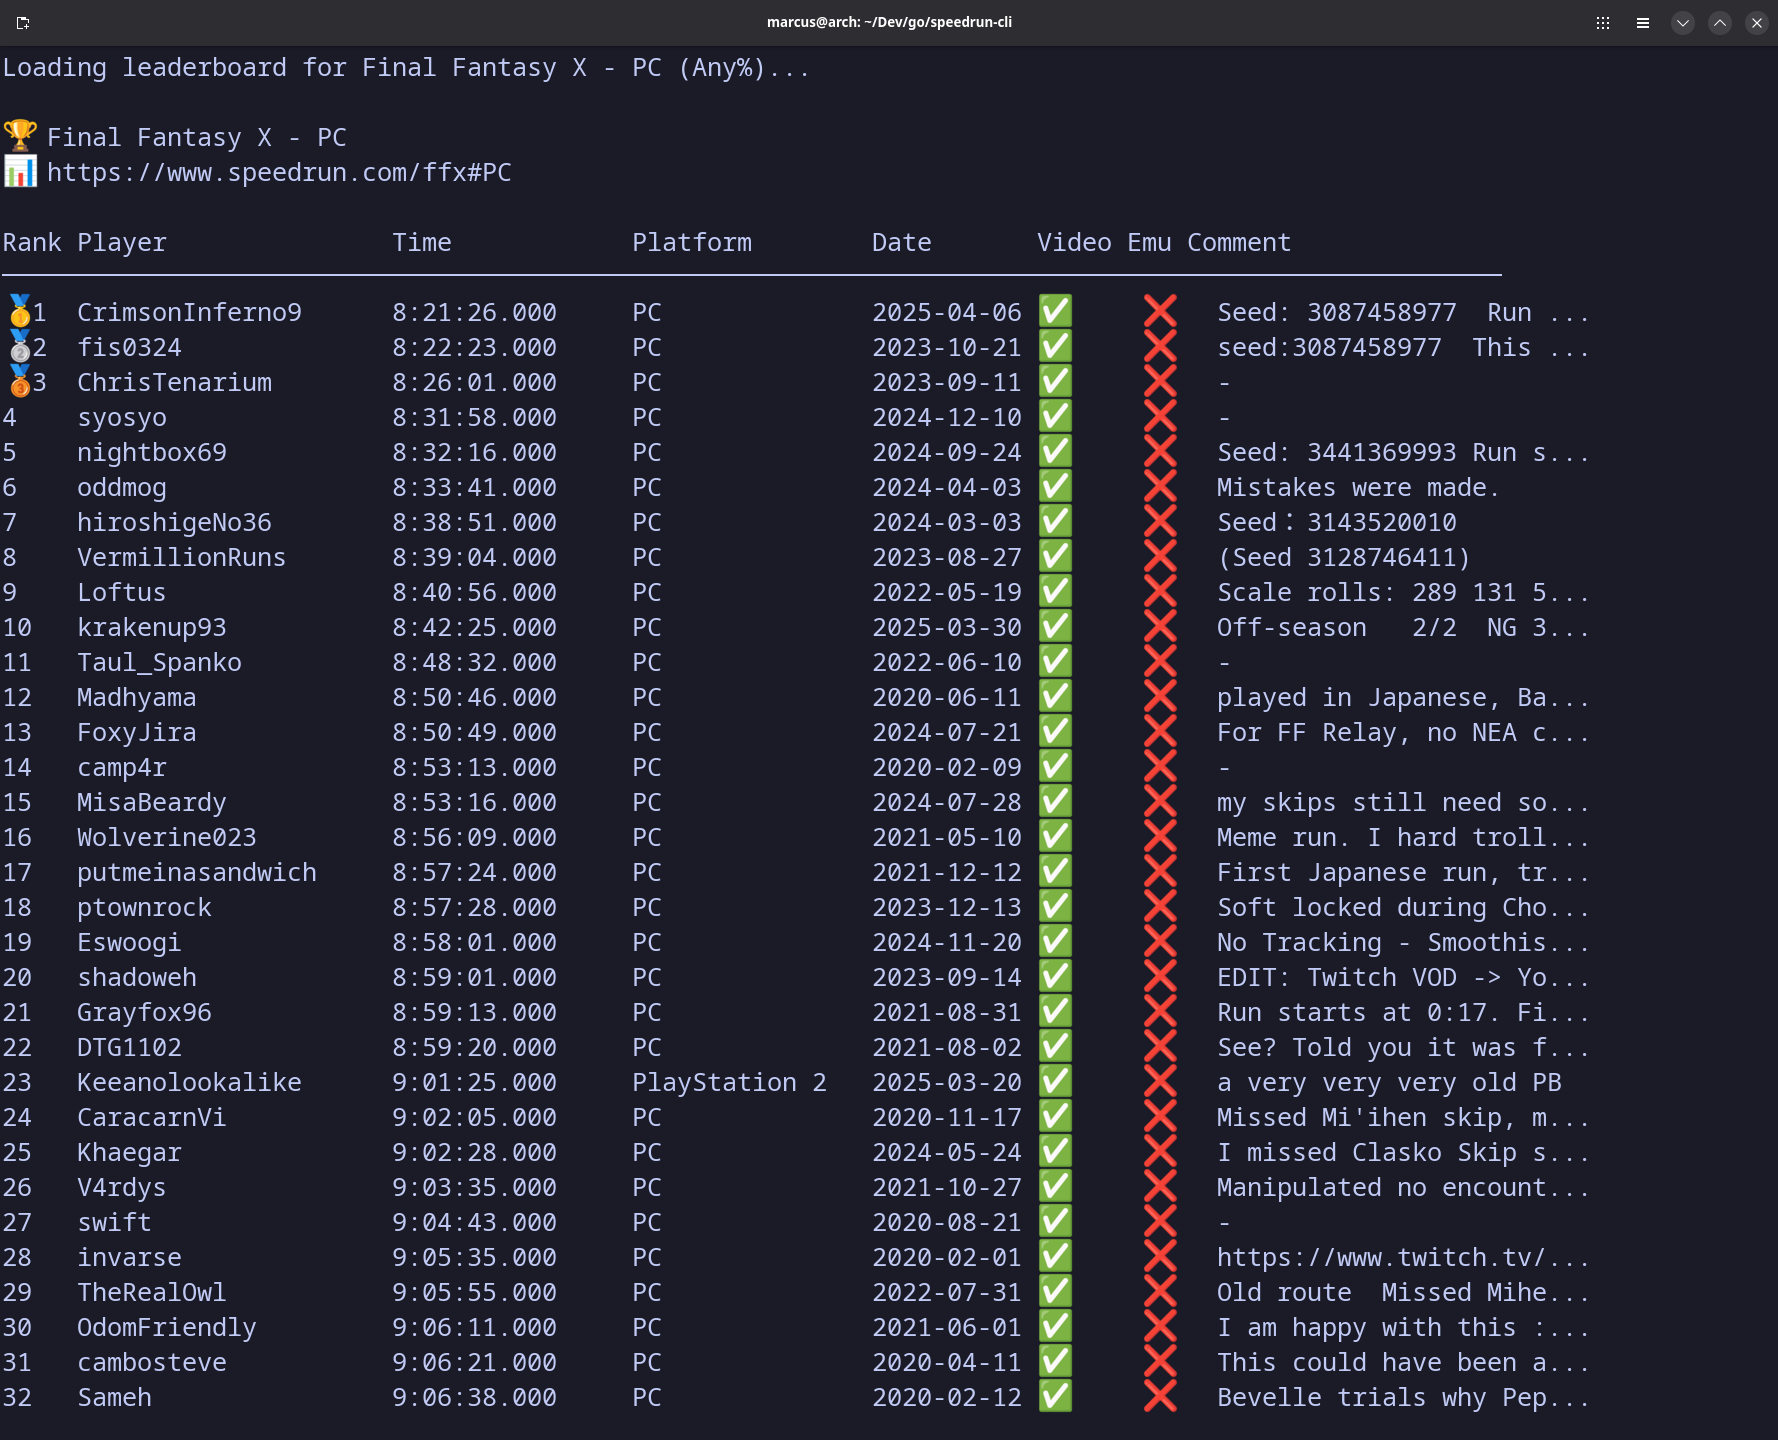Click the Platform column header
This screenshot has height=1440, width=1778.
pos(692,242)
